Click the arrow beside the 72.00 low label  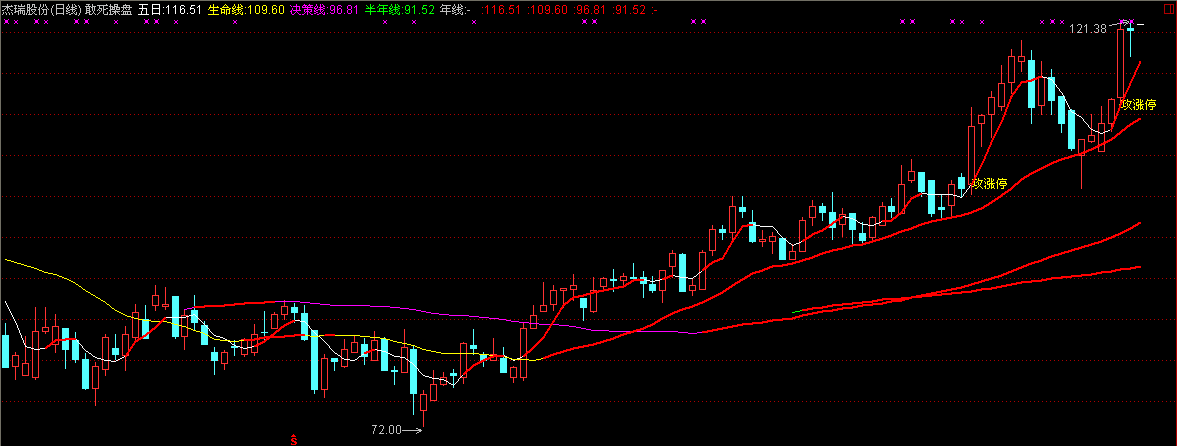(414, 430)
